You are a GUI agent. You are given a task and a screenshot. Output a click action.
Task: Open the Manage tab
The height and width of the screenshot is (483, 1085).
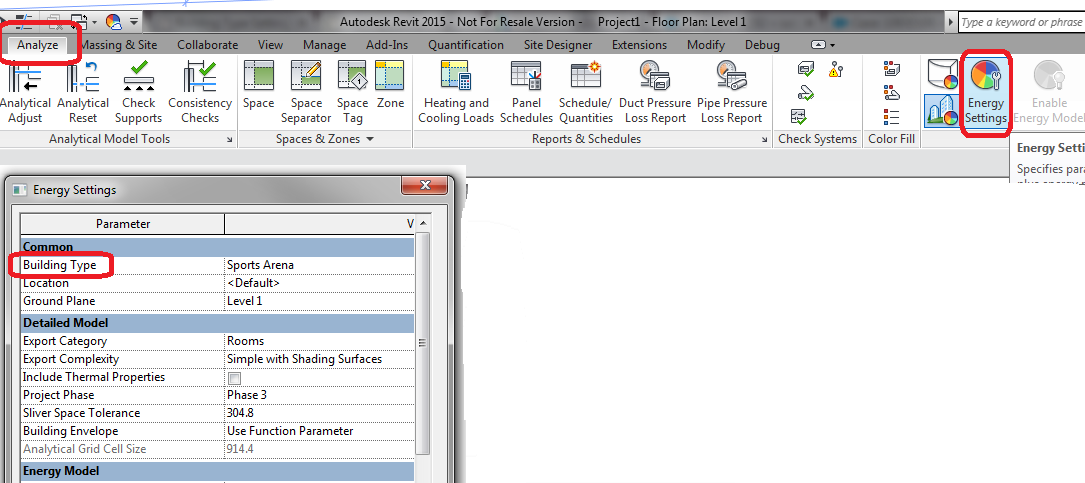[x=325, y=45]
